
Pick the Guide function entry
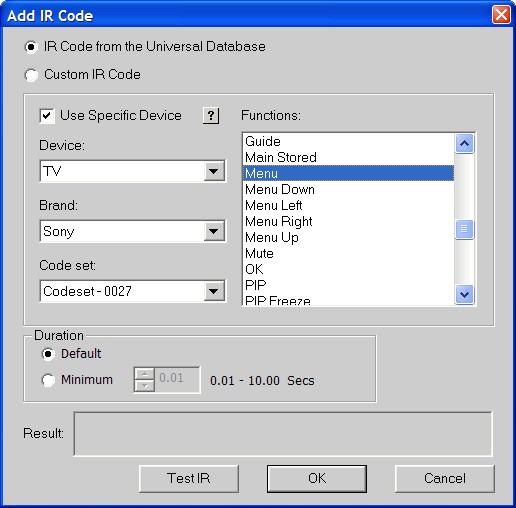[x=348, y=141]
